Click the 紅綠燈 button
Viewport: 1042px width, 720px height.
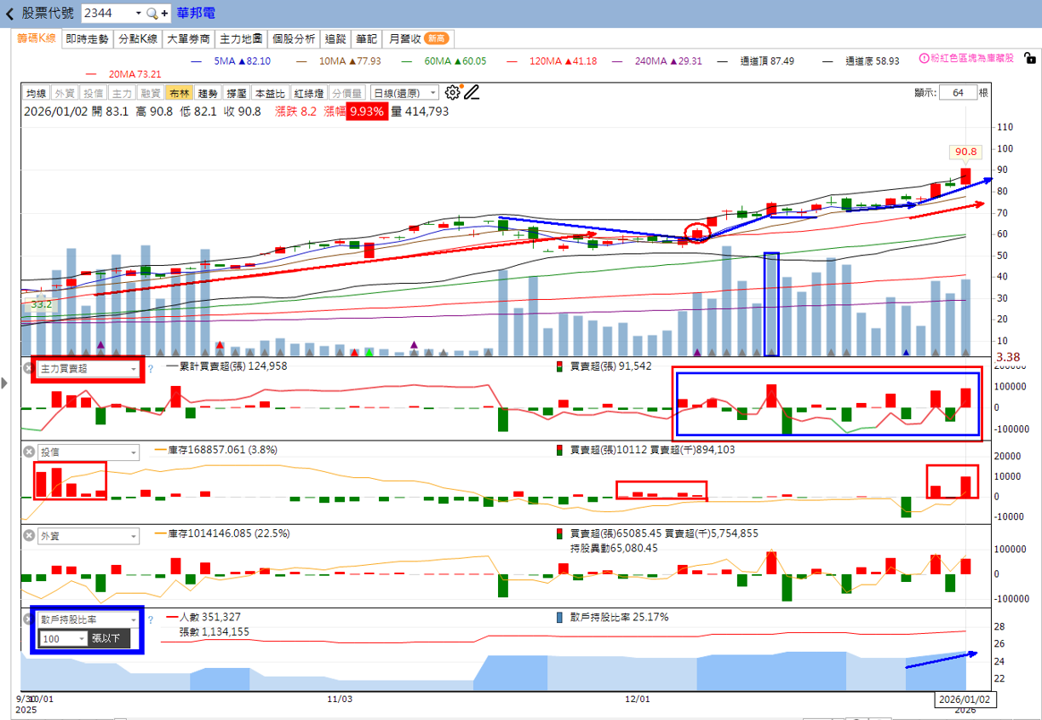coord(308,93)
